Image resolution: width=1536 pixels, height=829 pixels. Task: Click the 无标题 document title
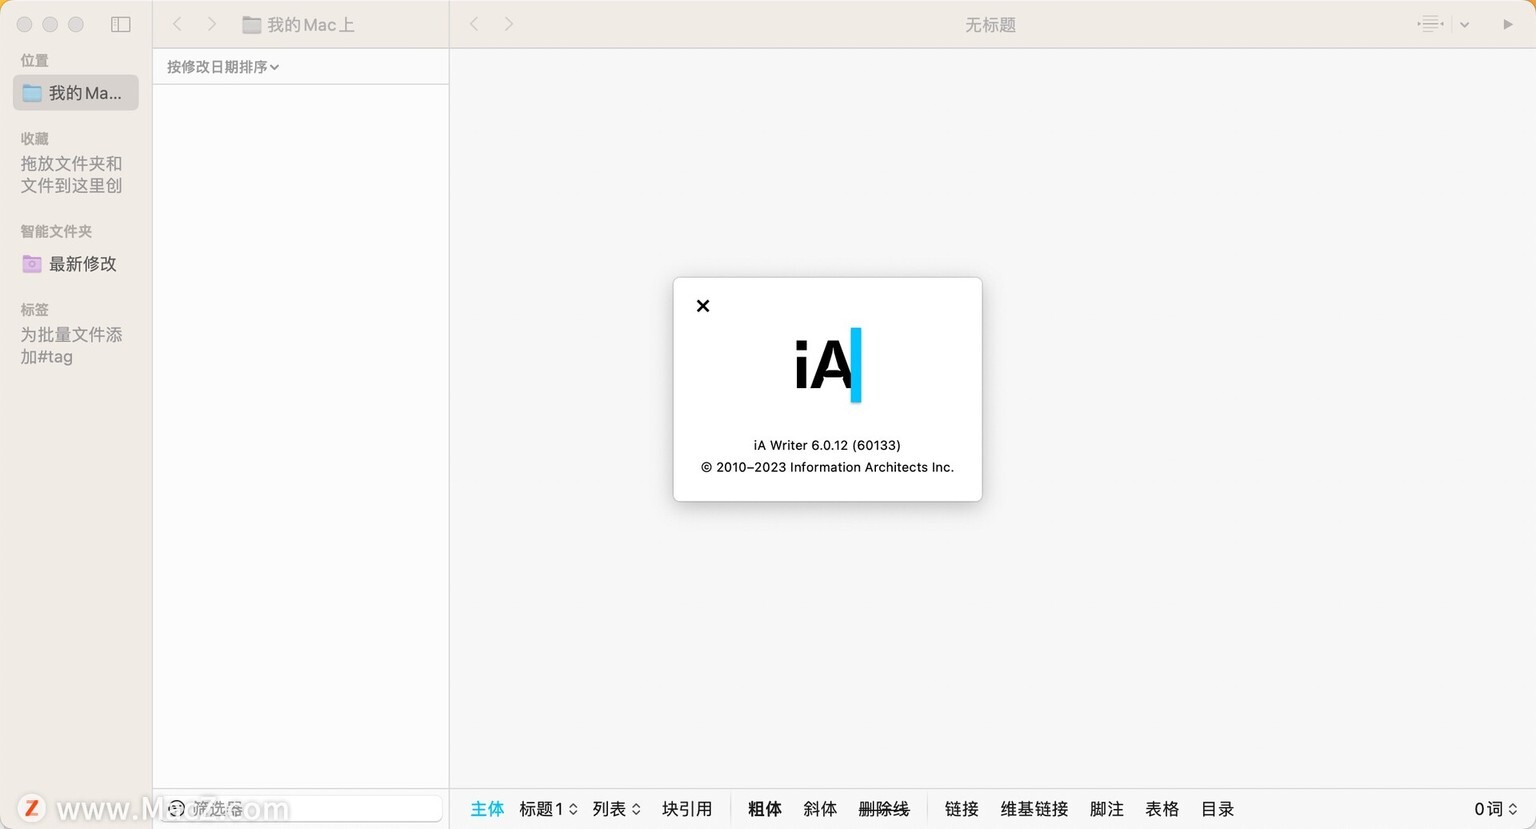(990, 25)
